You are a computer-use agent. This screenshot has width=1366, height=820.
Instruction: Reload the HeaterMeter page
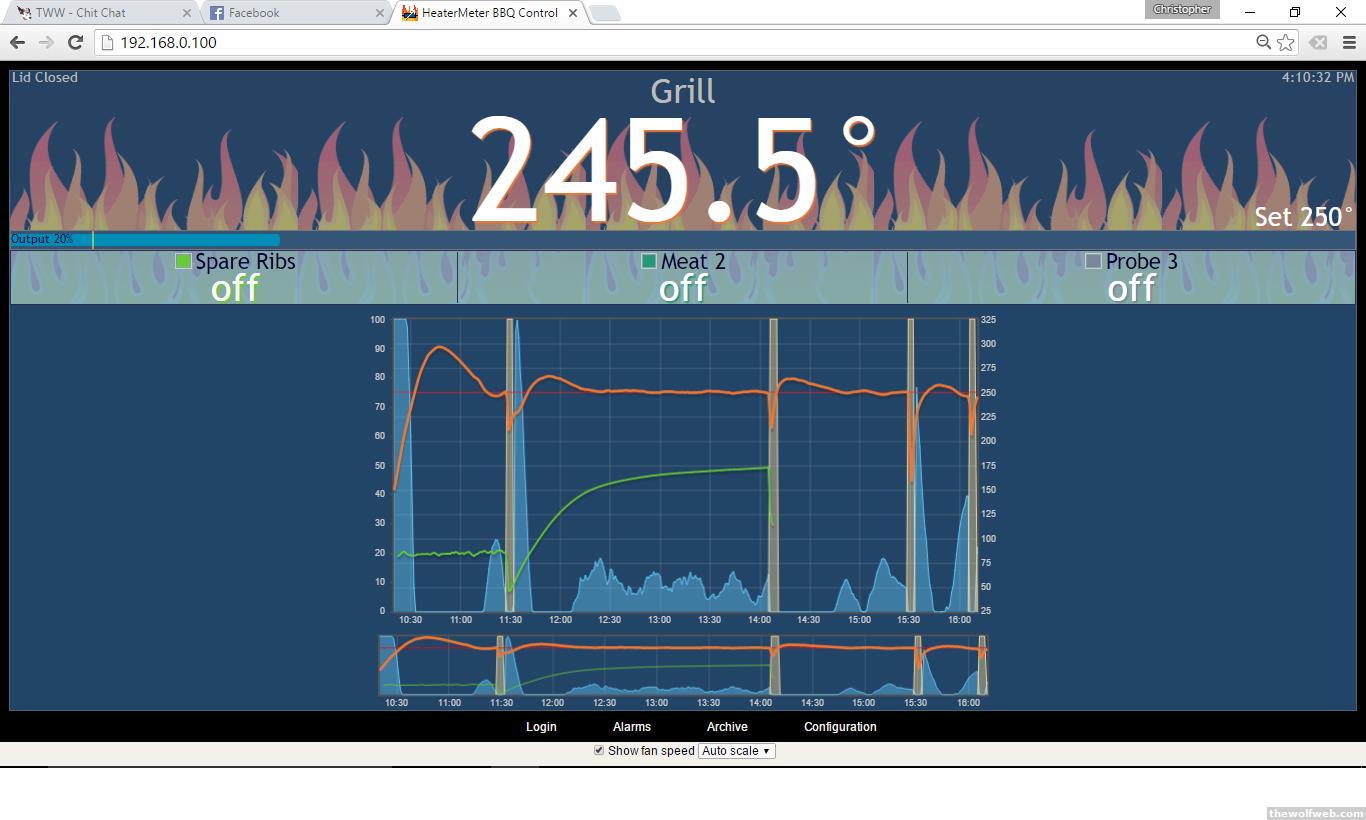[75, 42]
